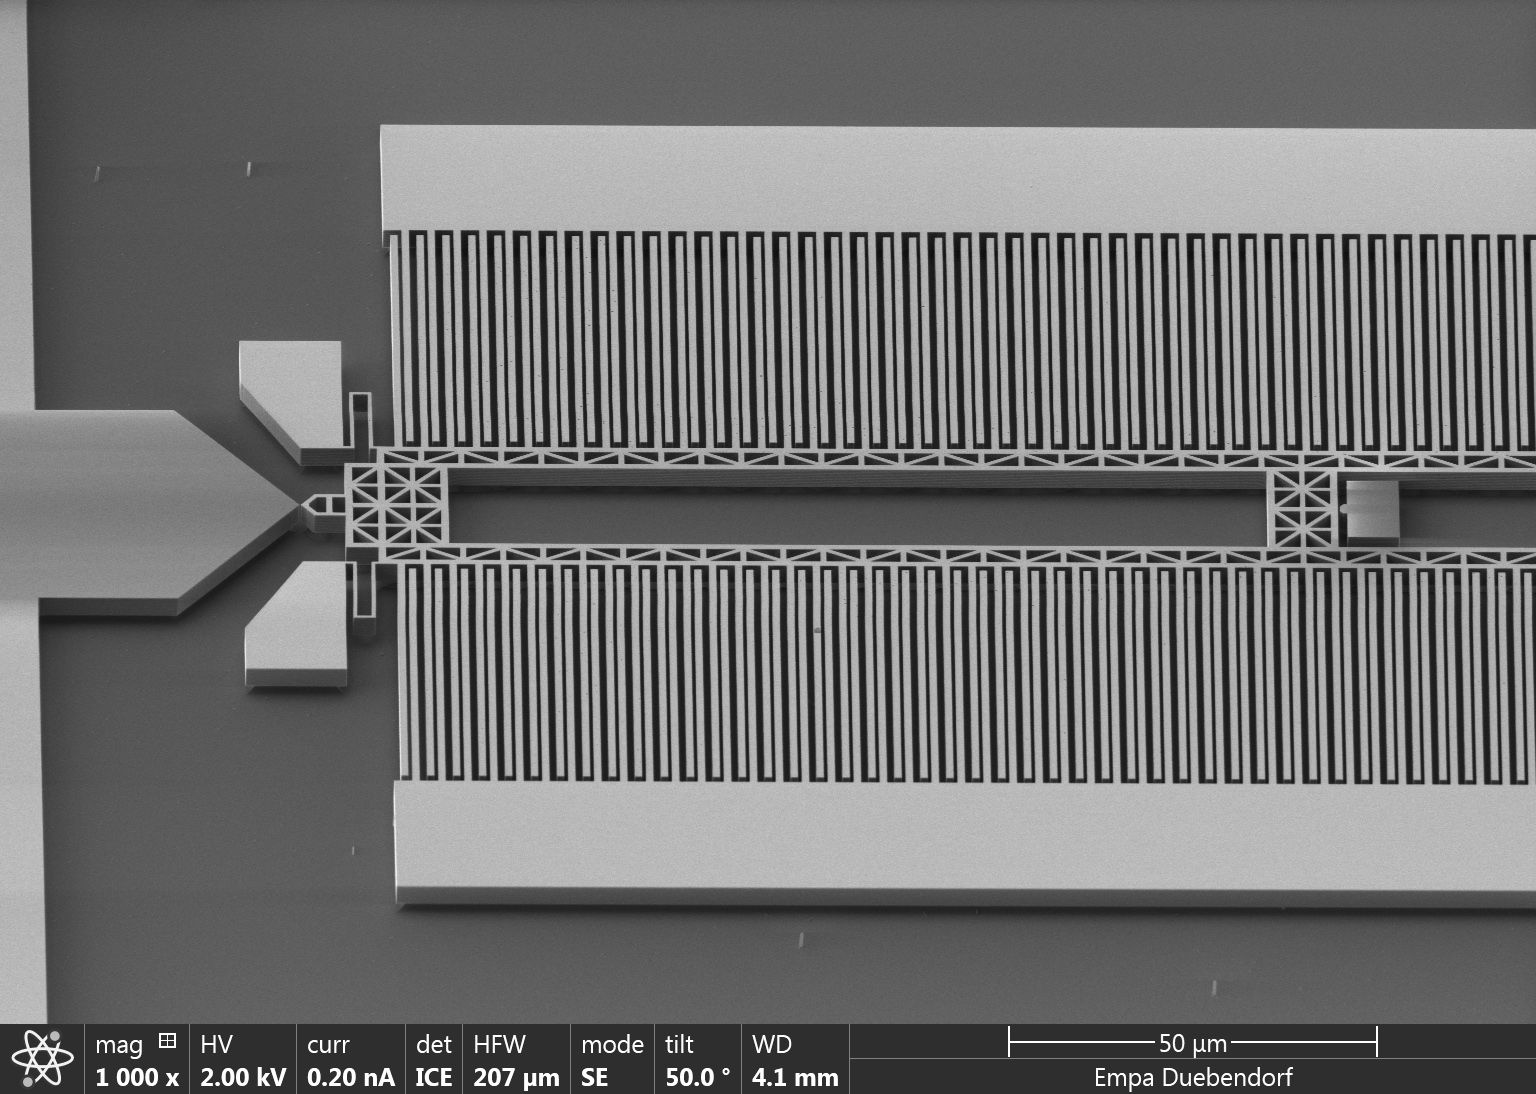
Task: Click the SE mode value
Action: 594,1078
